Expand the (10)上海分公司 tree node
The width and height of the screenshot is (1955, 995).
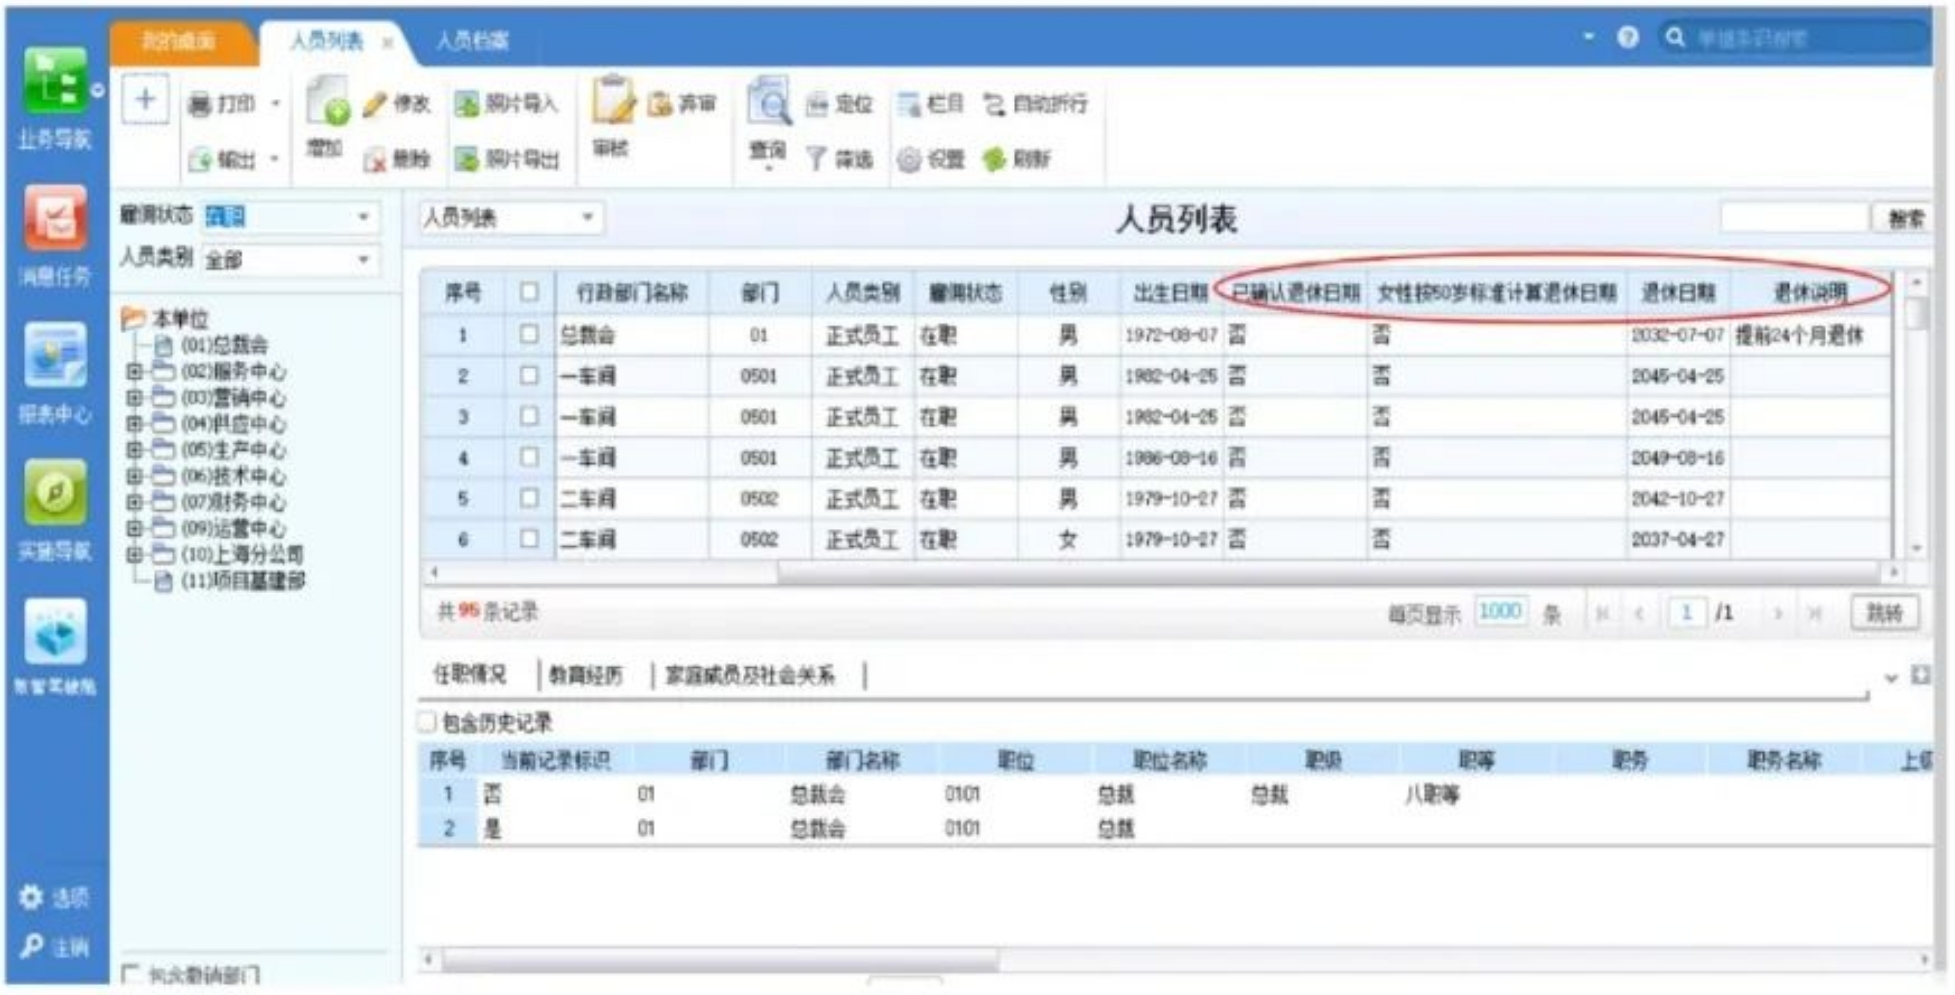tap(134, 553)
